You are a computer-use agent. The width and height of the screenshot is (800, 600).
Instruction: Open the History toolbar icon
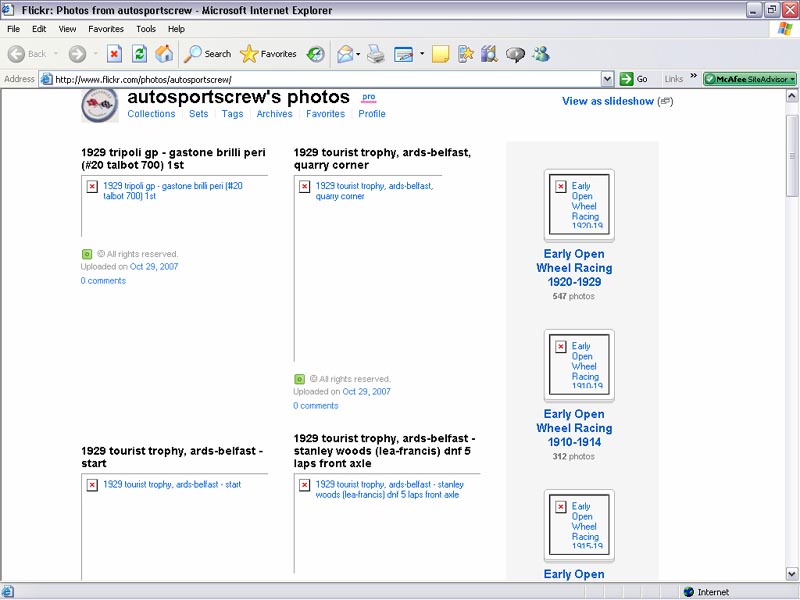[315, 54]
